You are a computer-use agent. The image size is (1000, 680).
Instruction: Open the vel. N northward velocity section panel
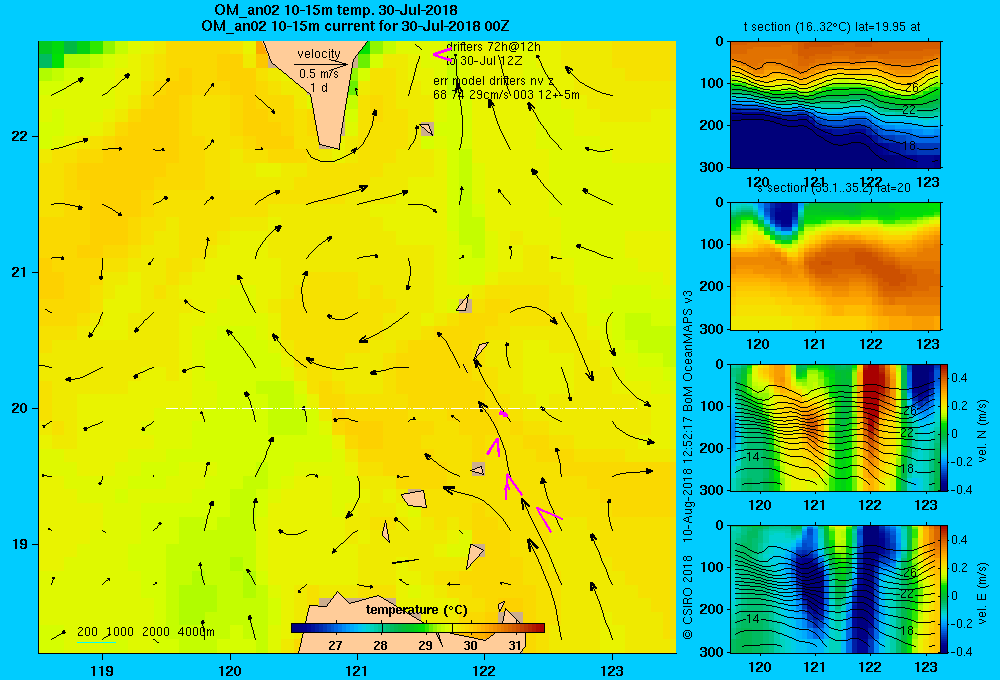click(x=835, y=427)
